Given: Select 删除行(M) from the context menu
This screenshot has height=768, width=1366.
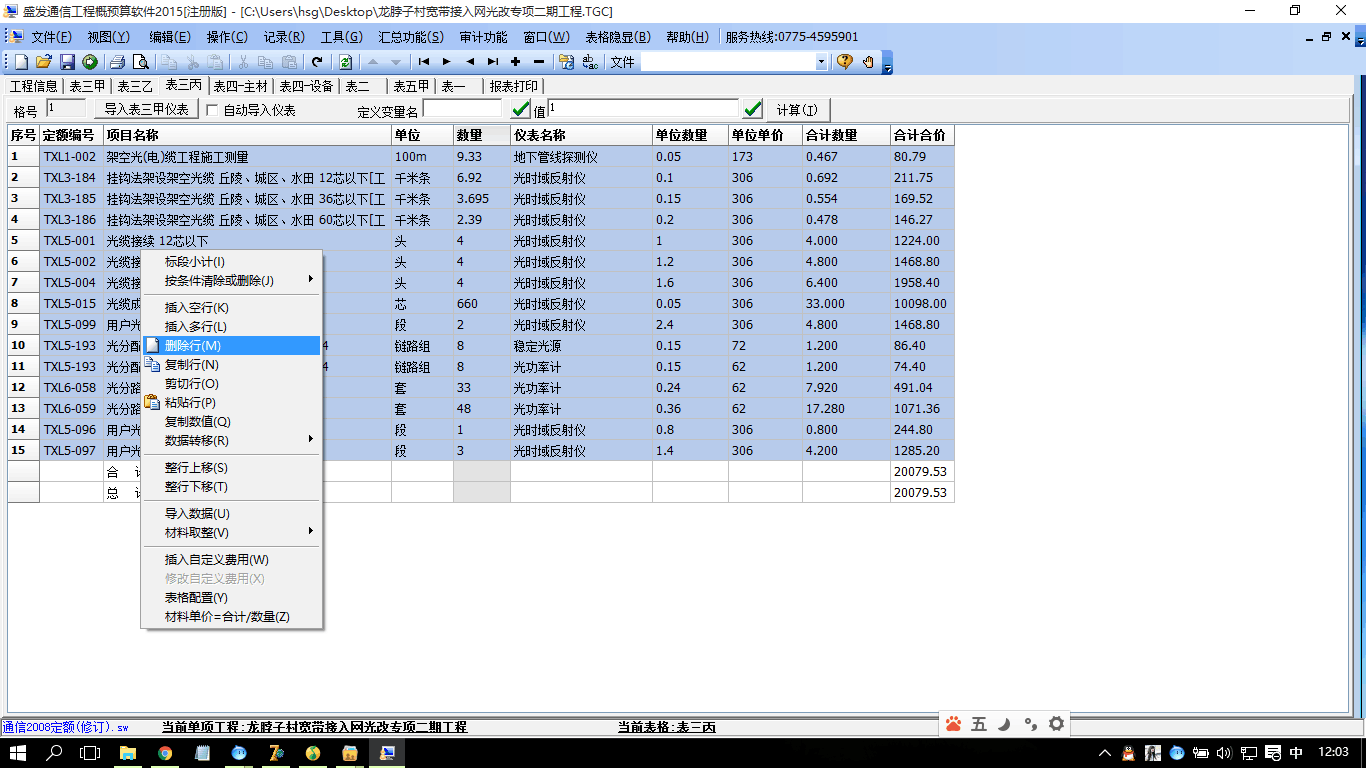Looking at the screenshot, I should [232, 345].
